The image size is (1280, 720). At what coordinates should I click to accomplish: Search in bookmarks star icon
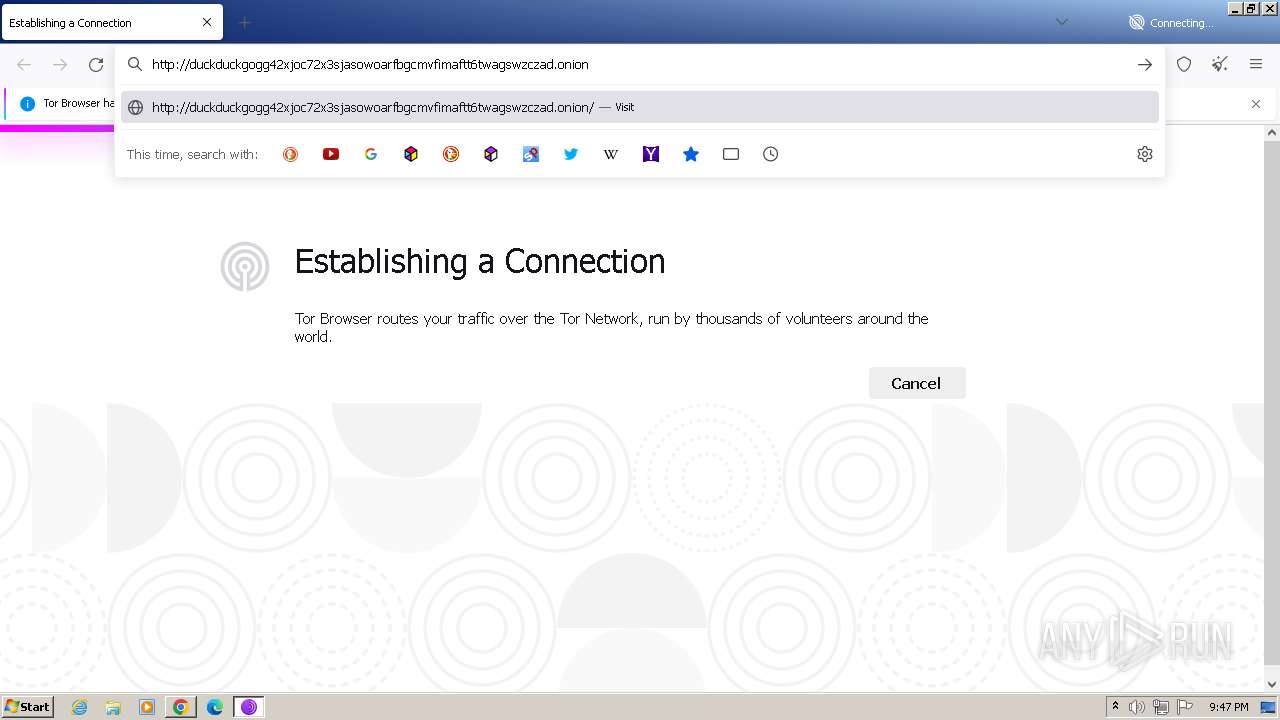(691, 154)
